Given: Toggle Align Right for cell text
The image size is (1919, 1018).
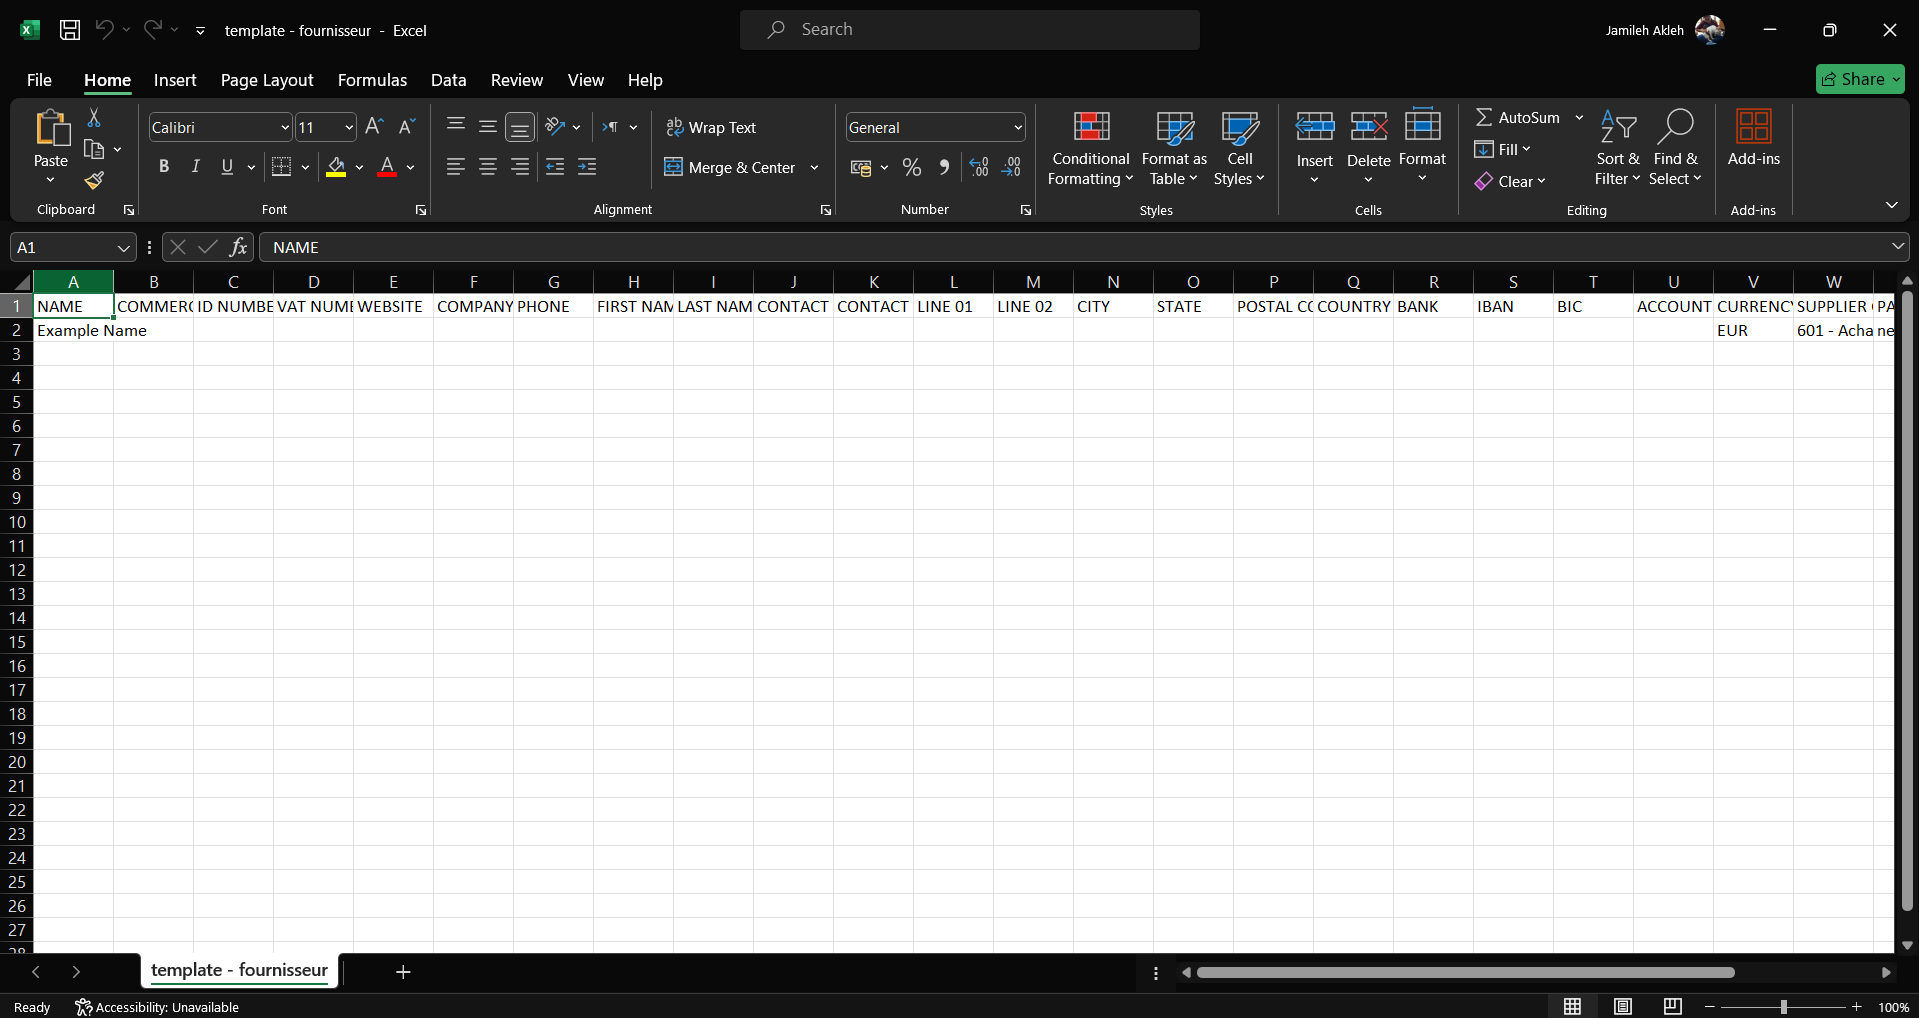Looking at the screenshot, I should pos(520,167).
